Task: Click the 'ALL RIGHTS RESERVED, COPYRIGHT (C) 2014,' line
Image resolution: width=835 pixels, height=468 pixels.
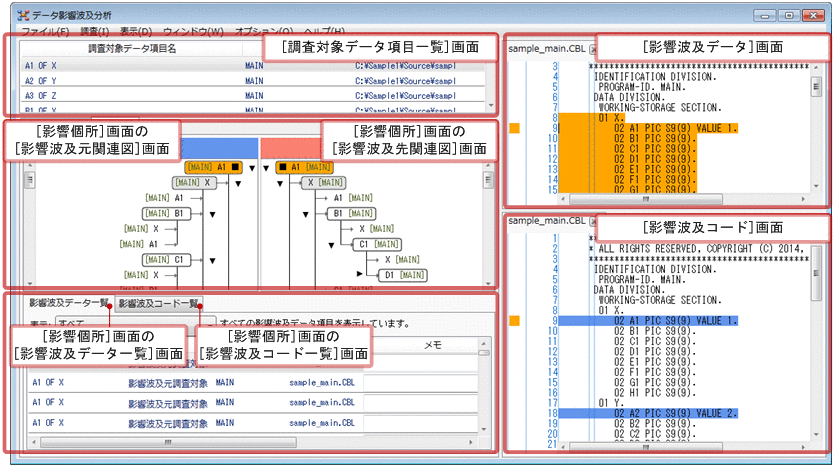Action: point(700,249)
